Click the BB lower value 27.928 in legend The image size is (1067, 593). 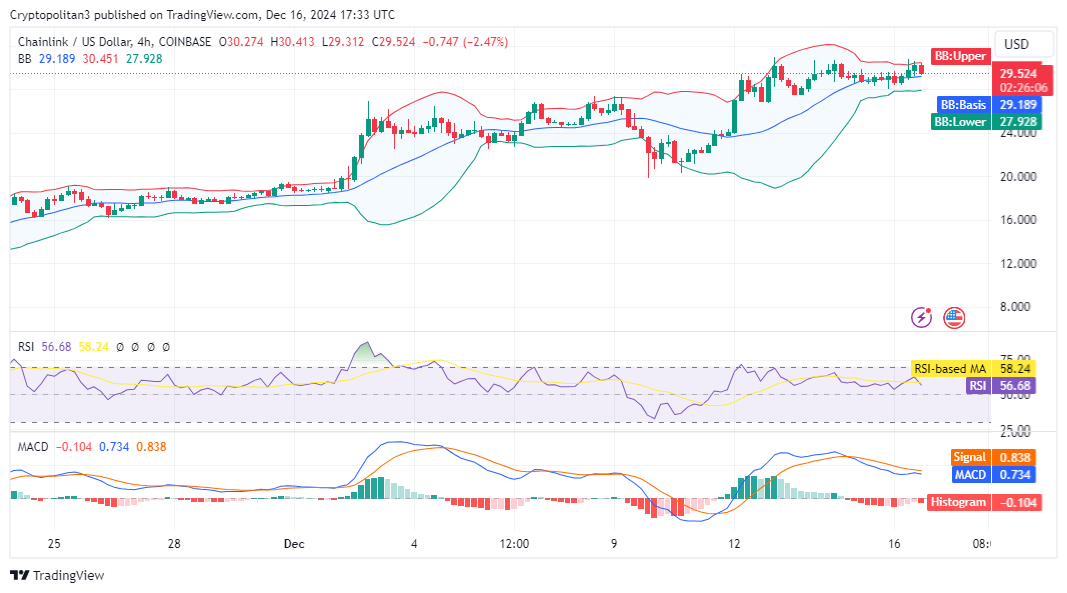point(144,59)
